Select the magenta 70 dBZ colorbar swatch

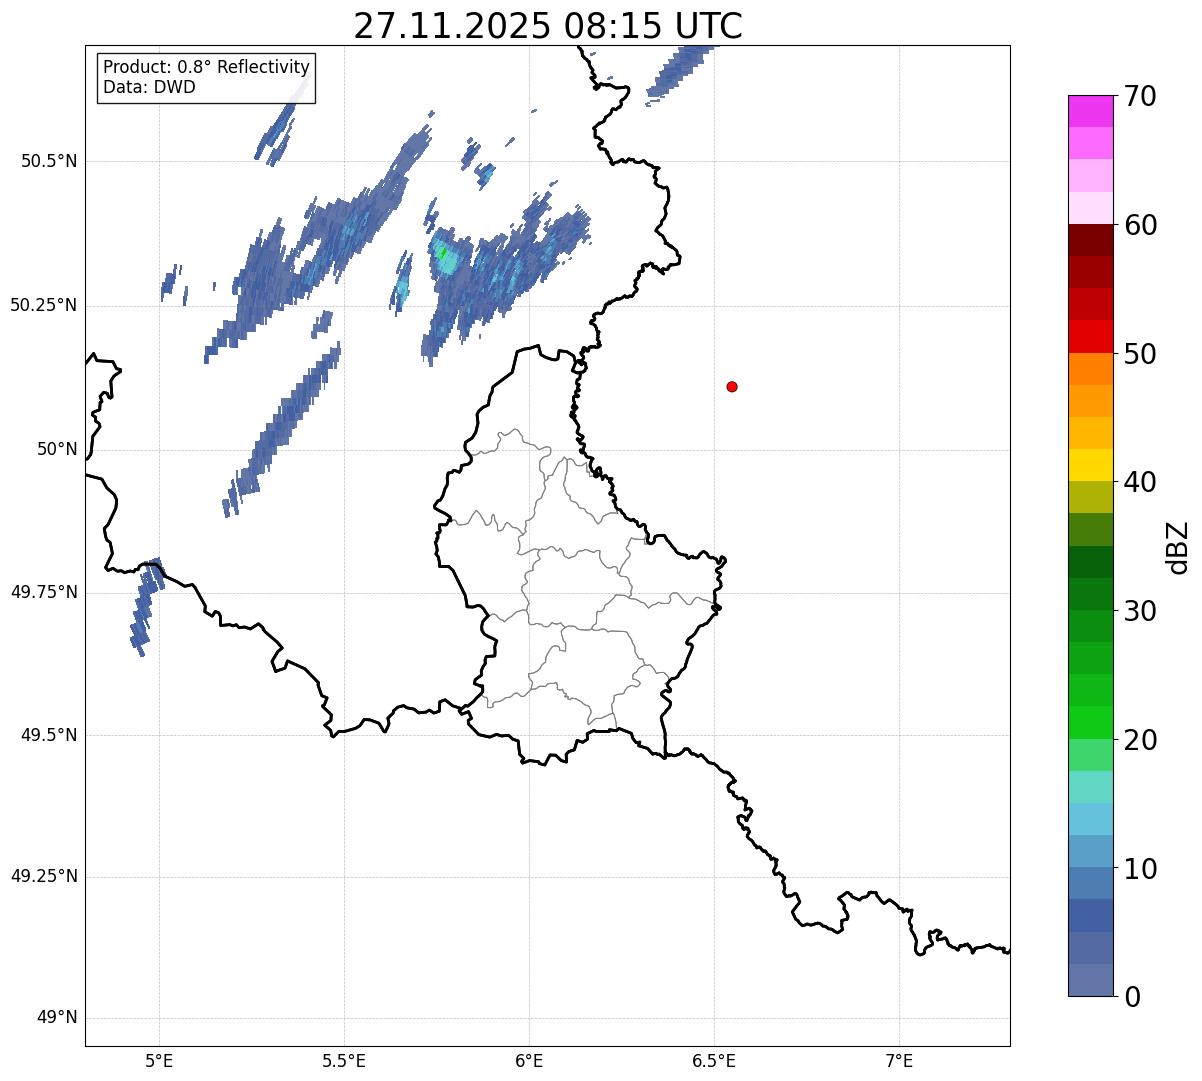pyautogui.click(x=1091, y=111)
